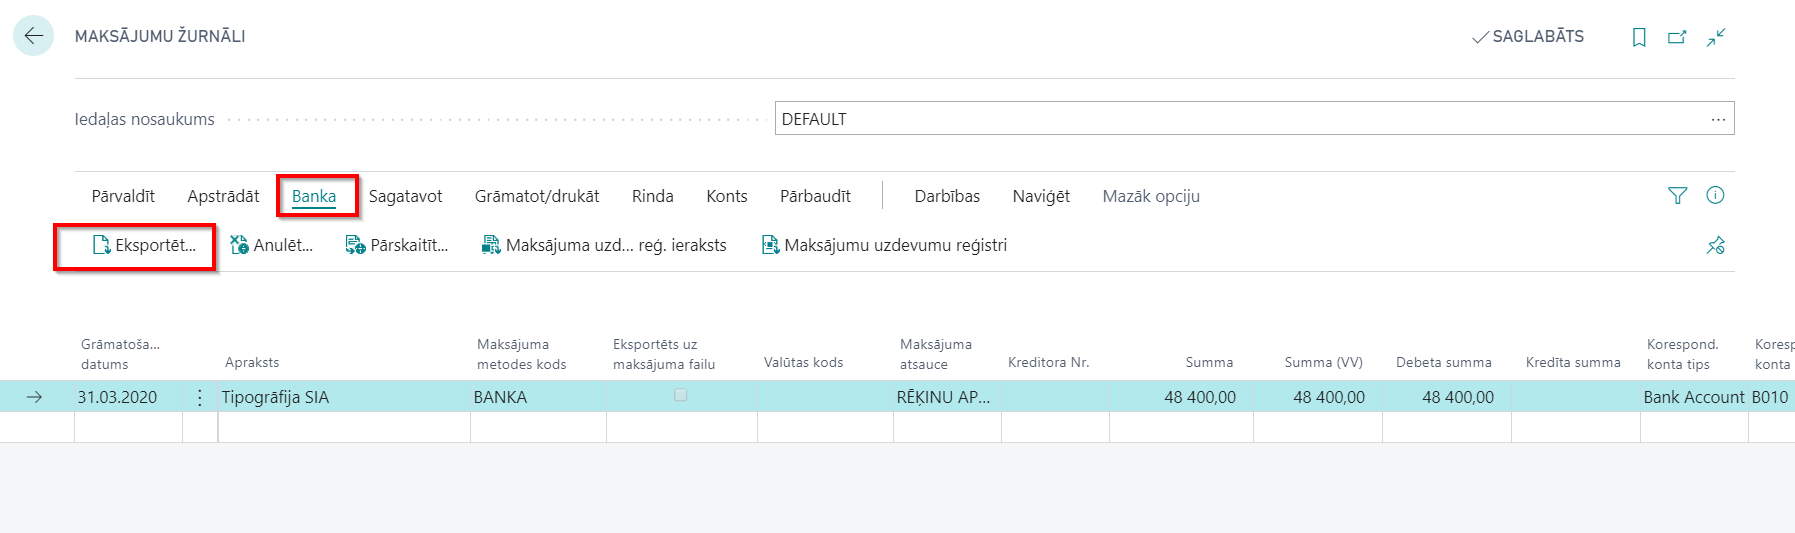1795x533 pixels.
Task: Go back with the arrow button
Action: tap(33, 36)
